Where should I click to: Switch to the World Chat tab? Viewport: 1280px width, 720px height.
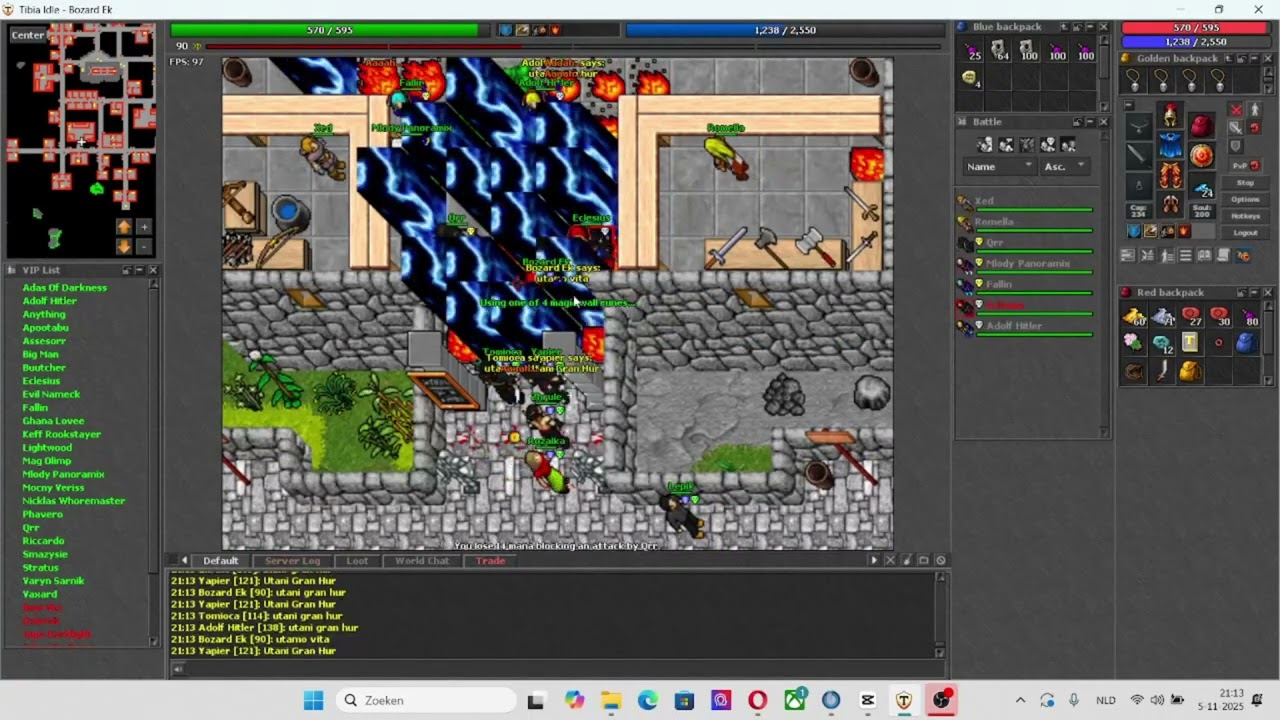point(422,560)
